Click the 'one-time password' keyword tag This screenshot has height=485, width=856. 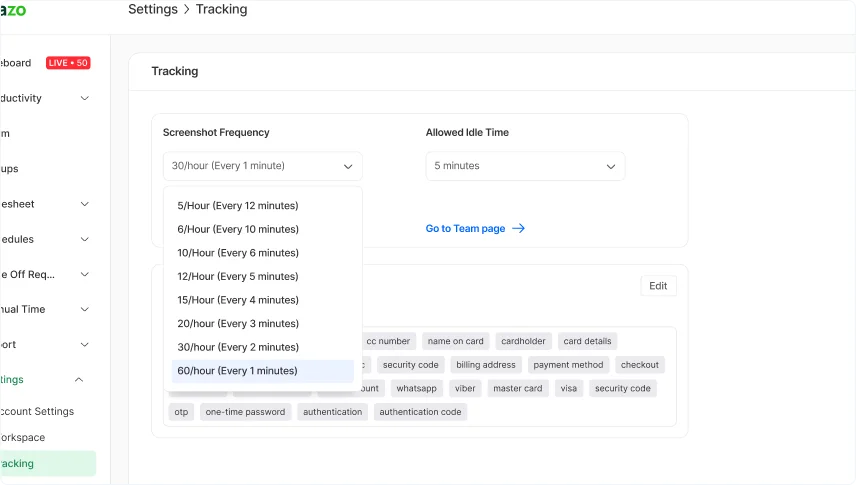click(x=245, y=412)
